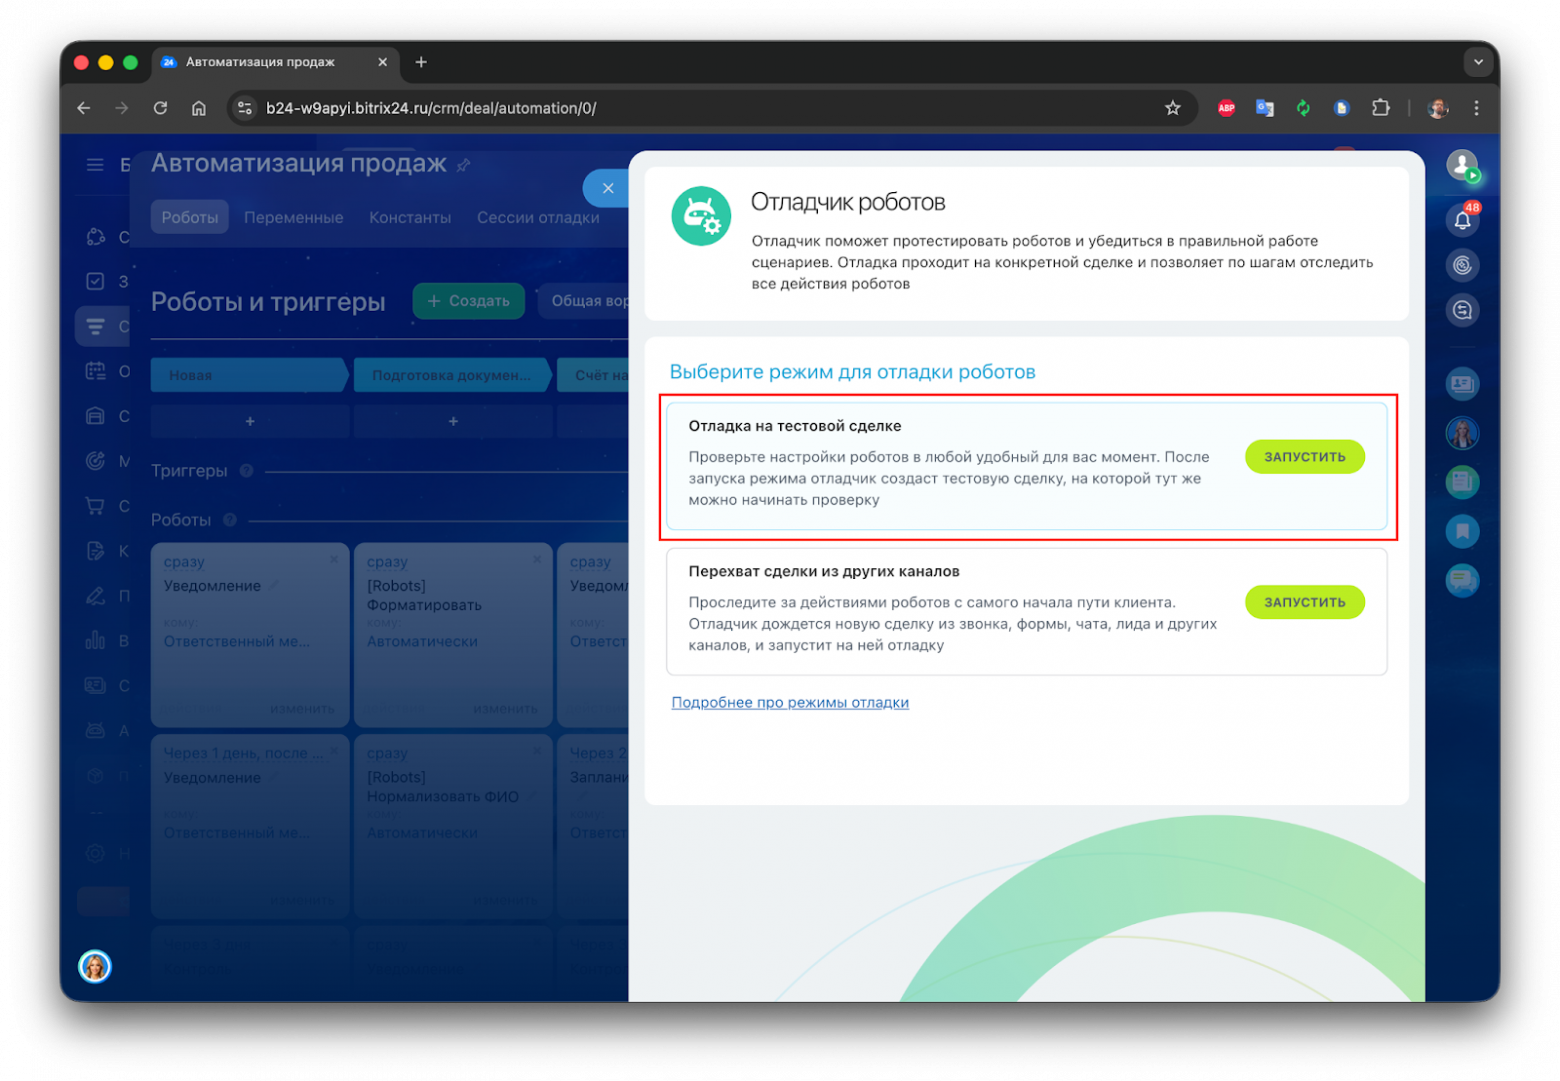
Task: Open the AdBlock Plus extension icon
Action: pos(1226,108)
